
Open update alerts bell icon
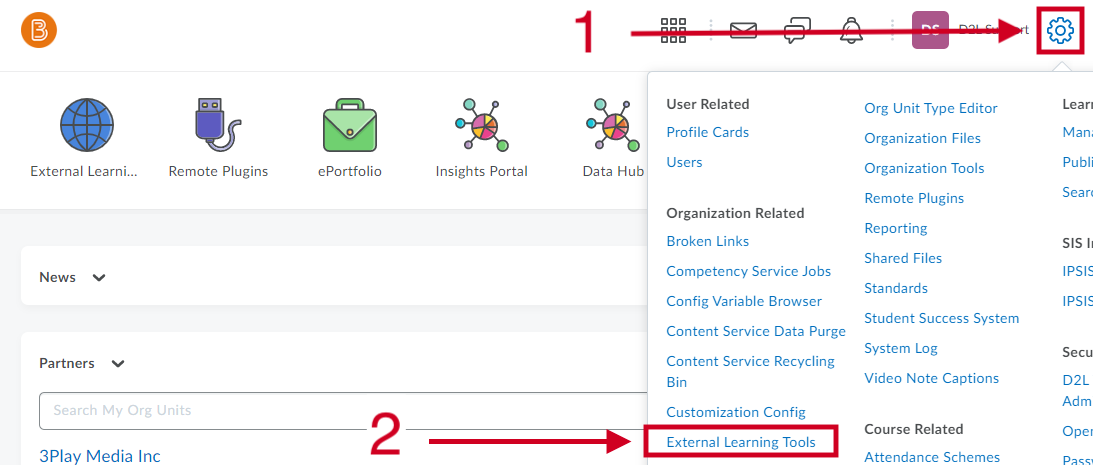[850, 31]
